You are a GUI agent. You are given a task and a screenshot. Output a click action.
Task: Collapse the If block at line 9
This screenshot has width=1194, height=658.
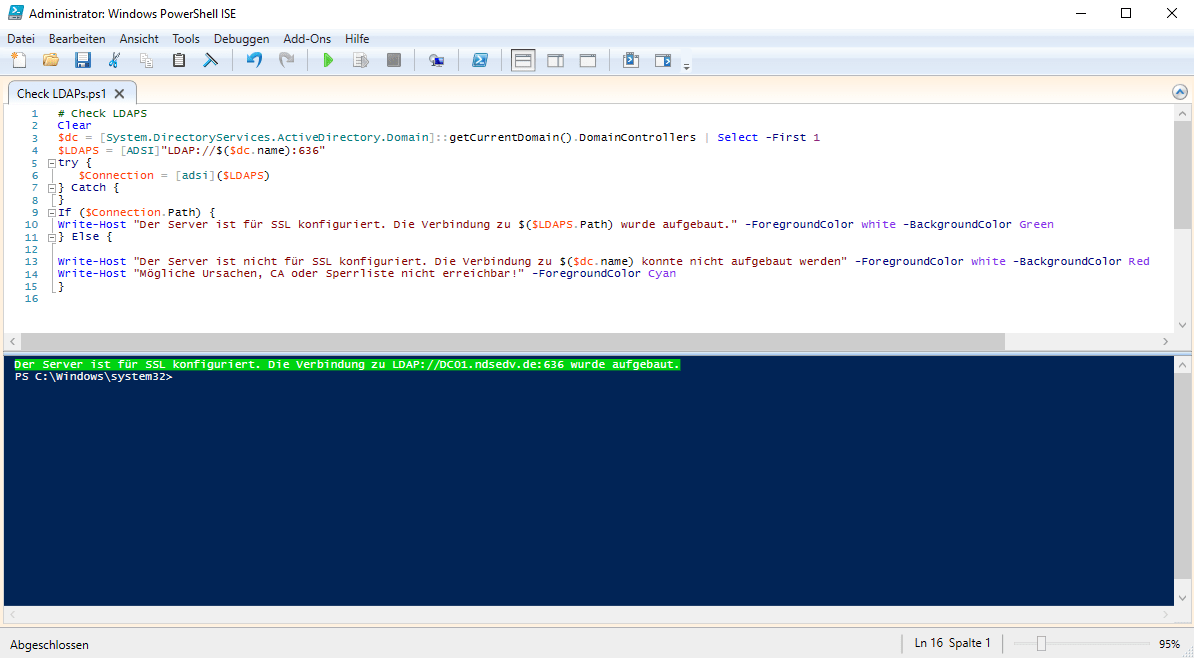coord(52,212)
